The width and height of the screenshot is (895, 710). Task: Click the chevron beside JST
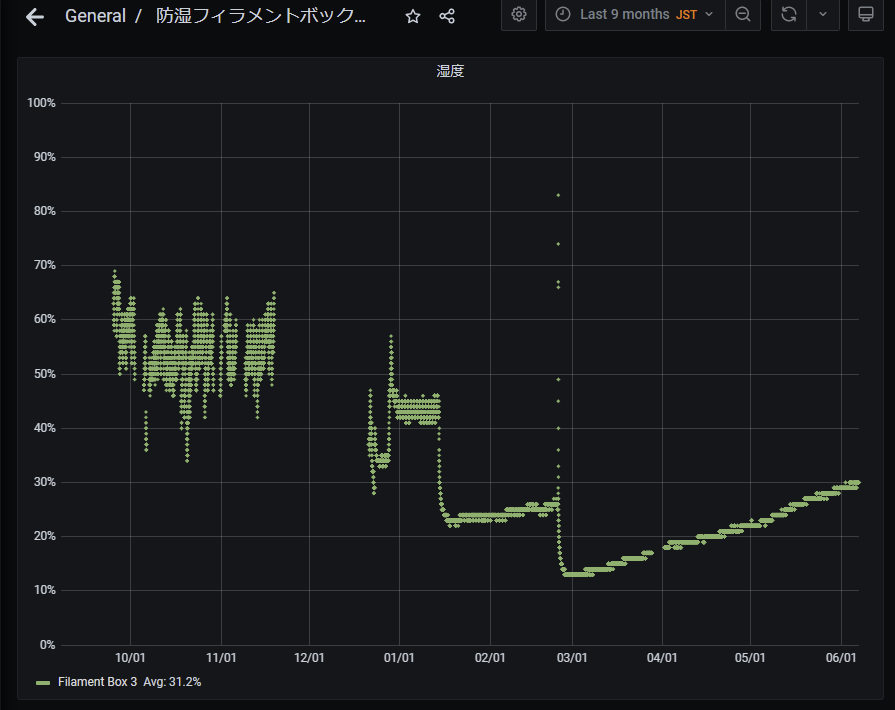709,14
